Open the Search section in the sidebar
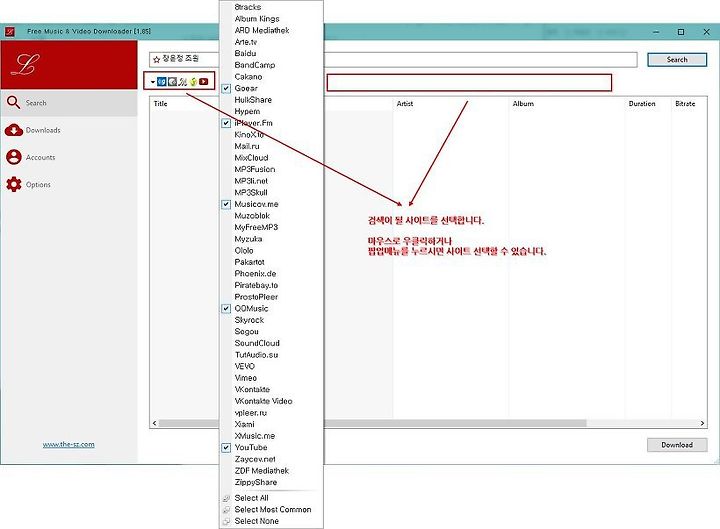Image resolution: width=720 pixels, height=529 pixels. click(x=69, y=103)
